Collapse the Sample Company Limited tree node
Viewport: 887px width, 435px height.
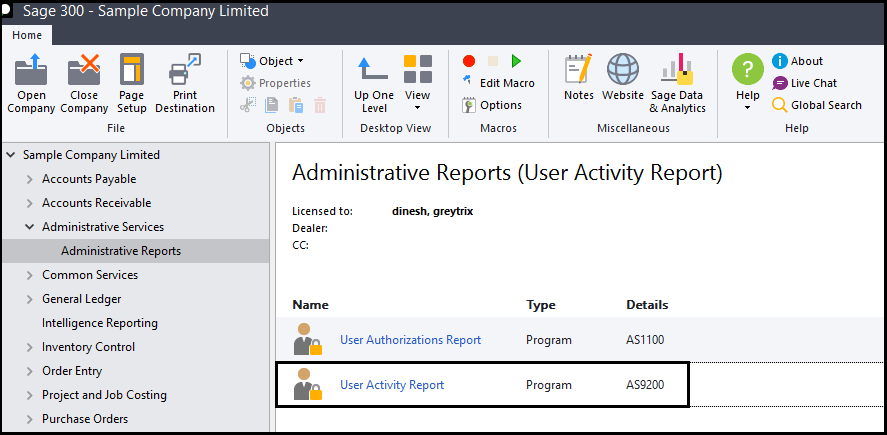click(x=11, y=155)
